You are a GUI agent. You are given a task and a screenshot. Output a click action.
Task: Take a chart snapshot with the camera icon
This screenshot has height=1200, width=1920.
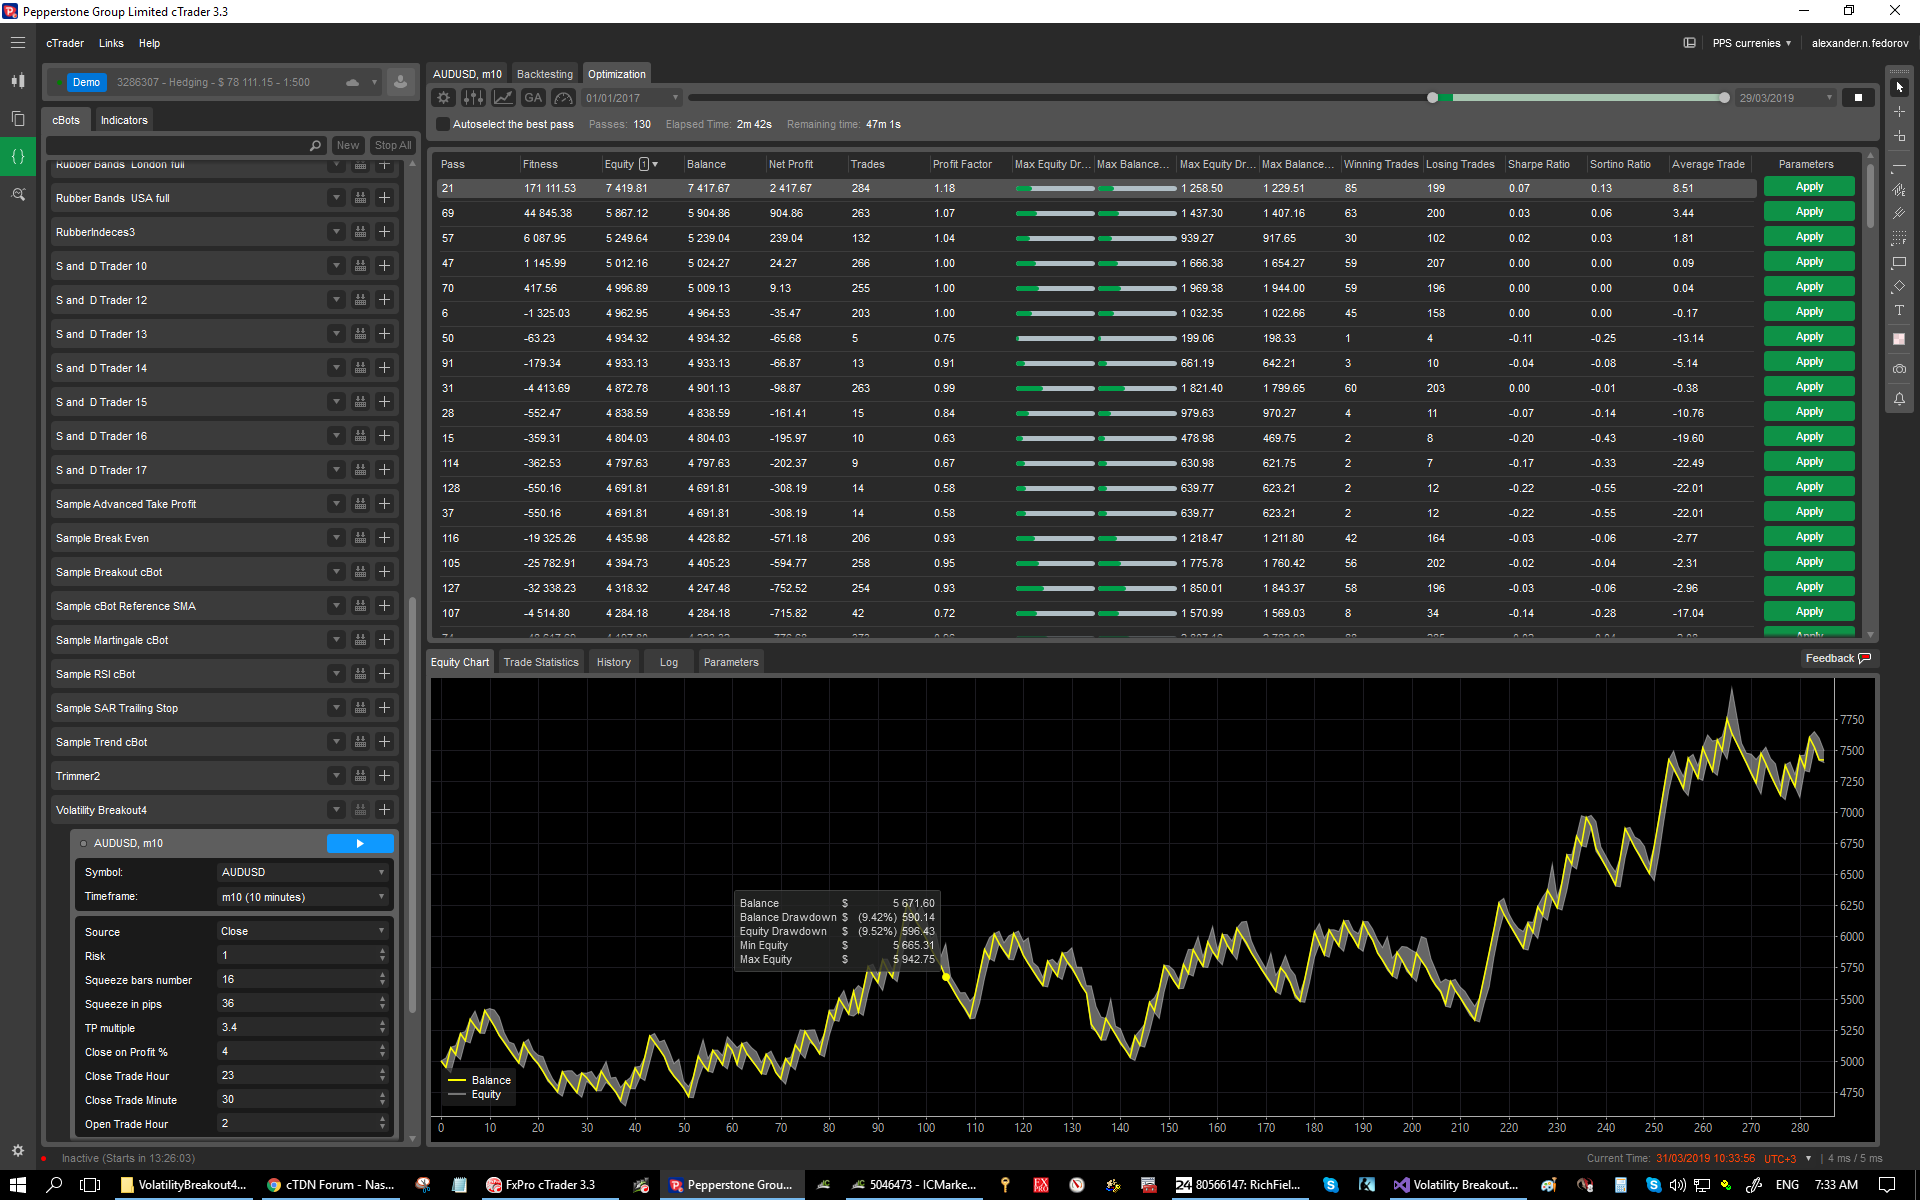(1899, 369)
